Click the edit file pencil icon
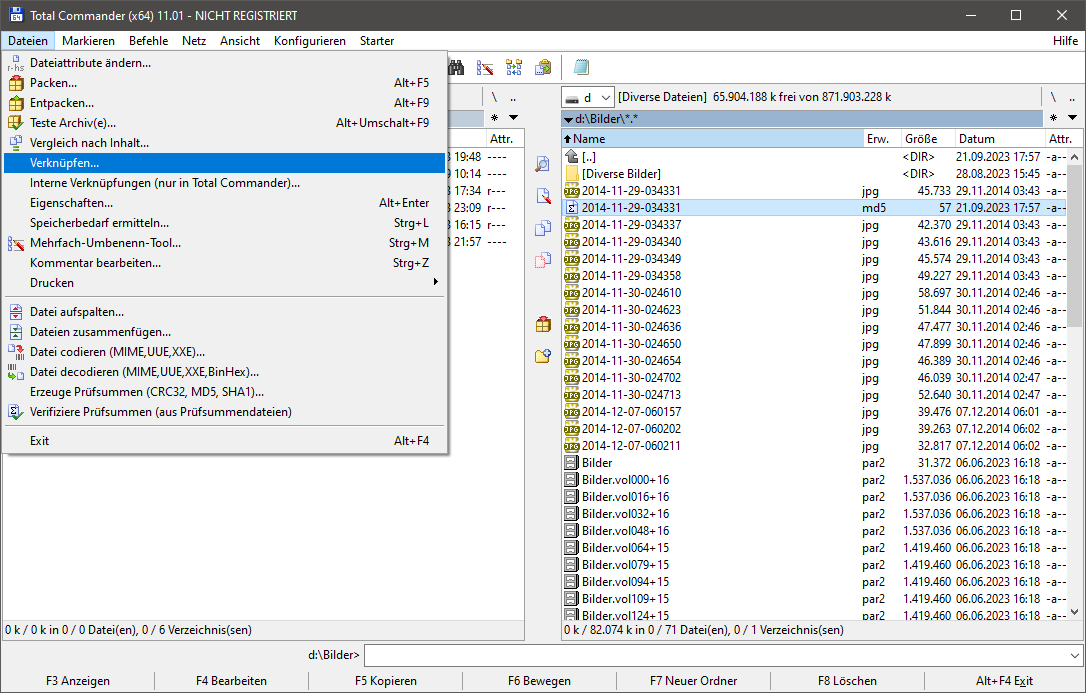 pyautogui.click(x=543, y=196)
